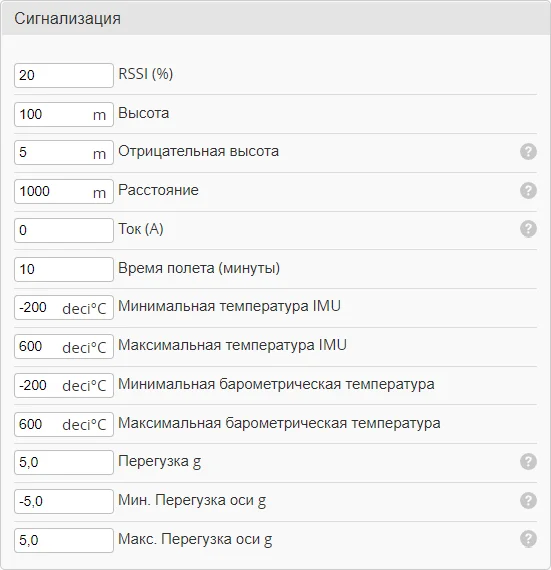The image size is (551, 570).
Task: Open help icon for Мин. Перегузка оси g
Action: tap(528, 501)
